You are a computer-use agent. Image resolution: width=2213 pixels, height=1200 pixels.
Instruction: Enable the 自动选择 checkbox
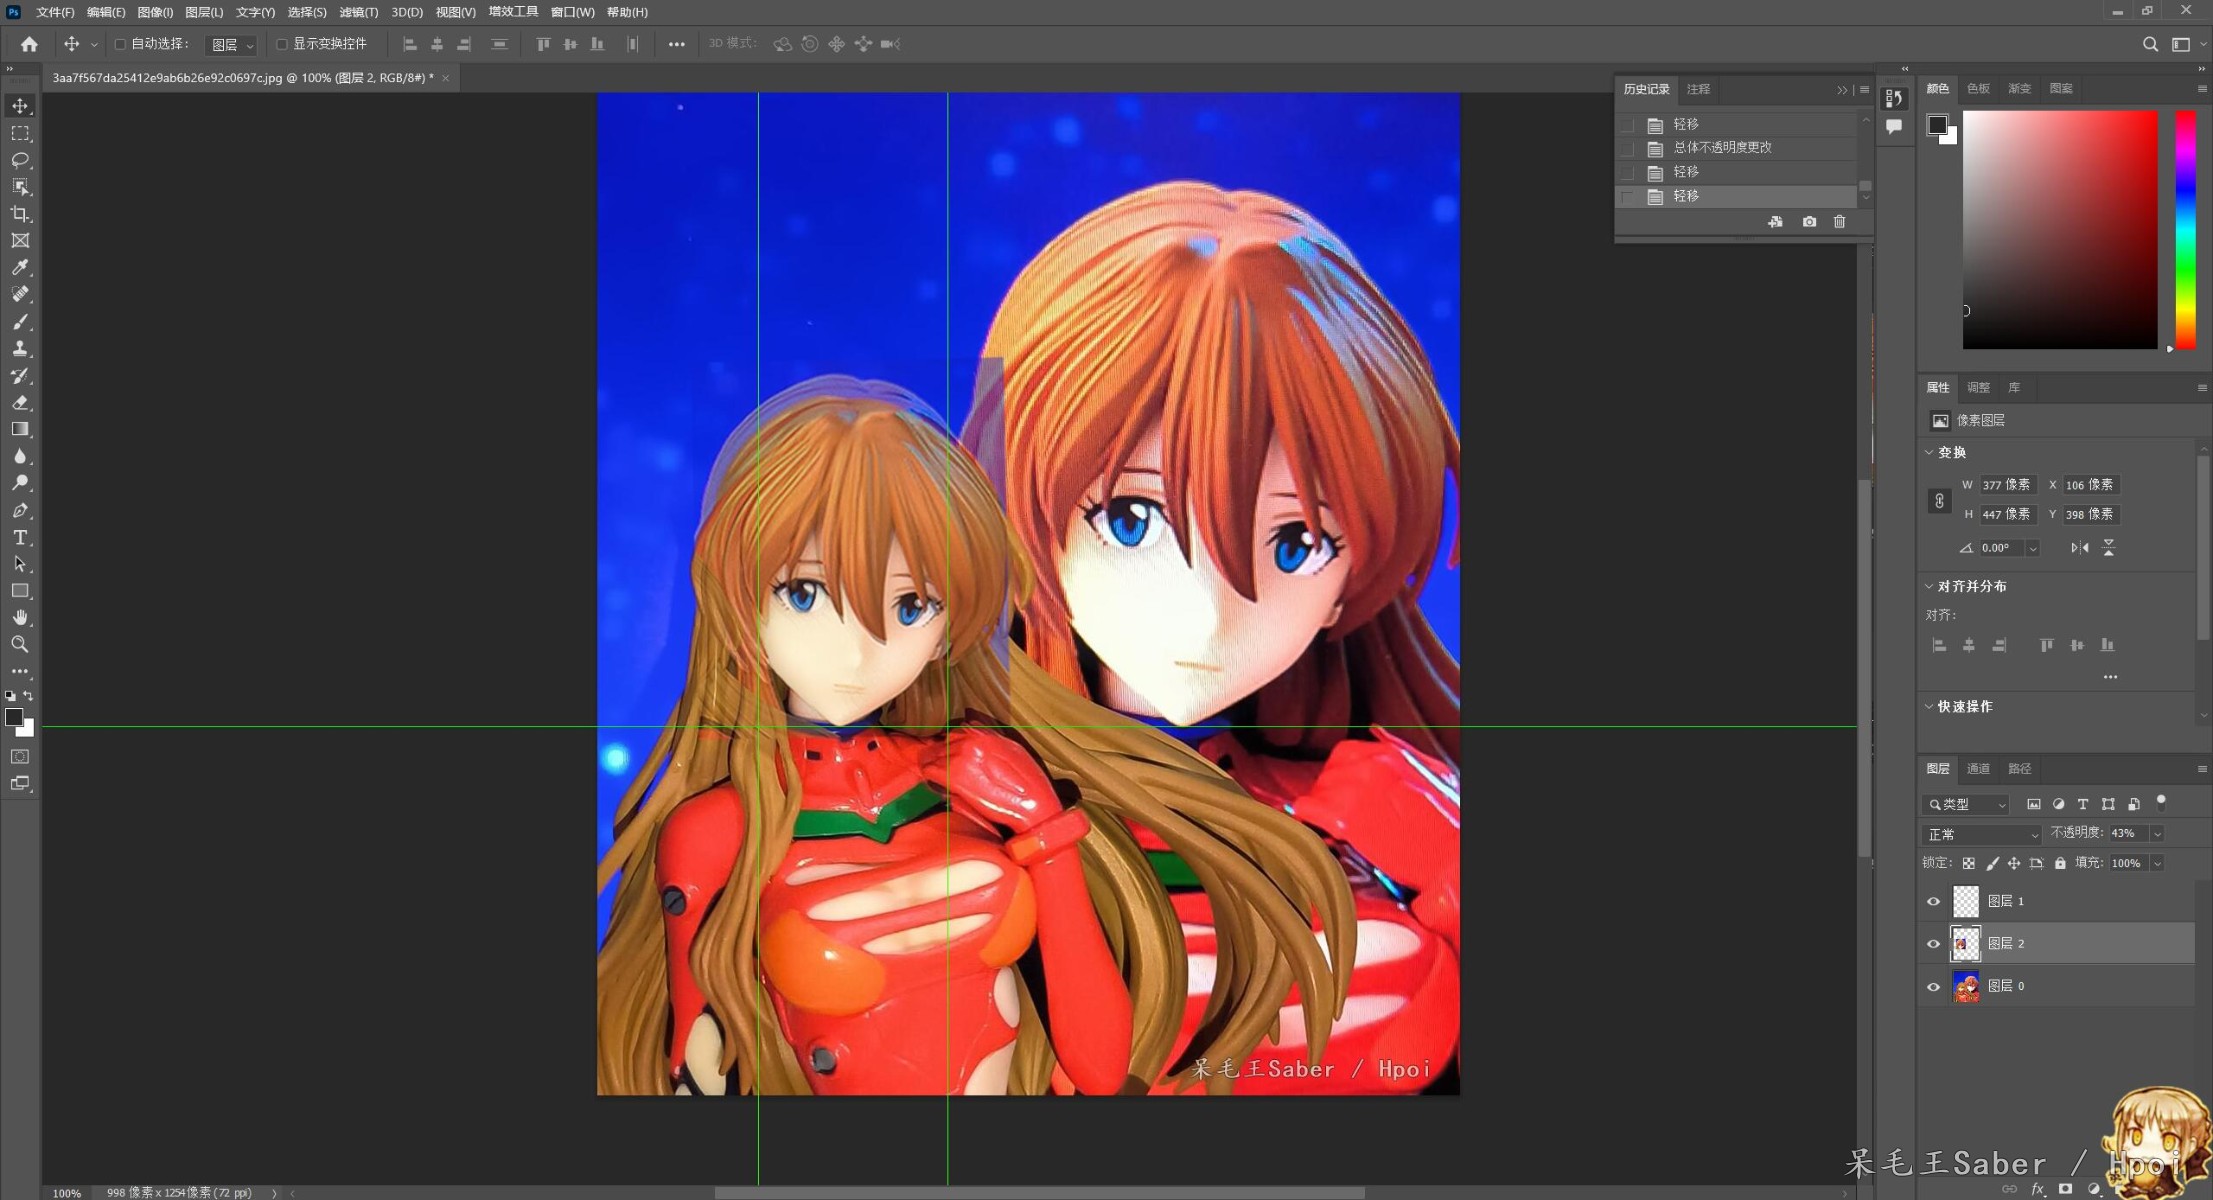(120, 44)
